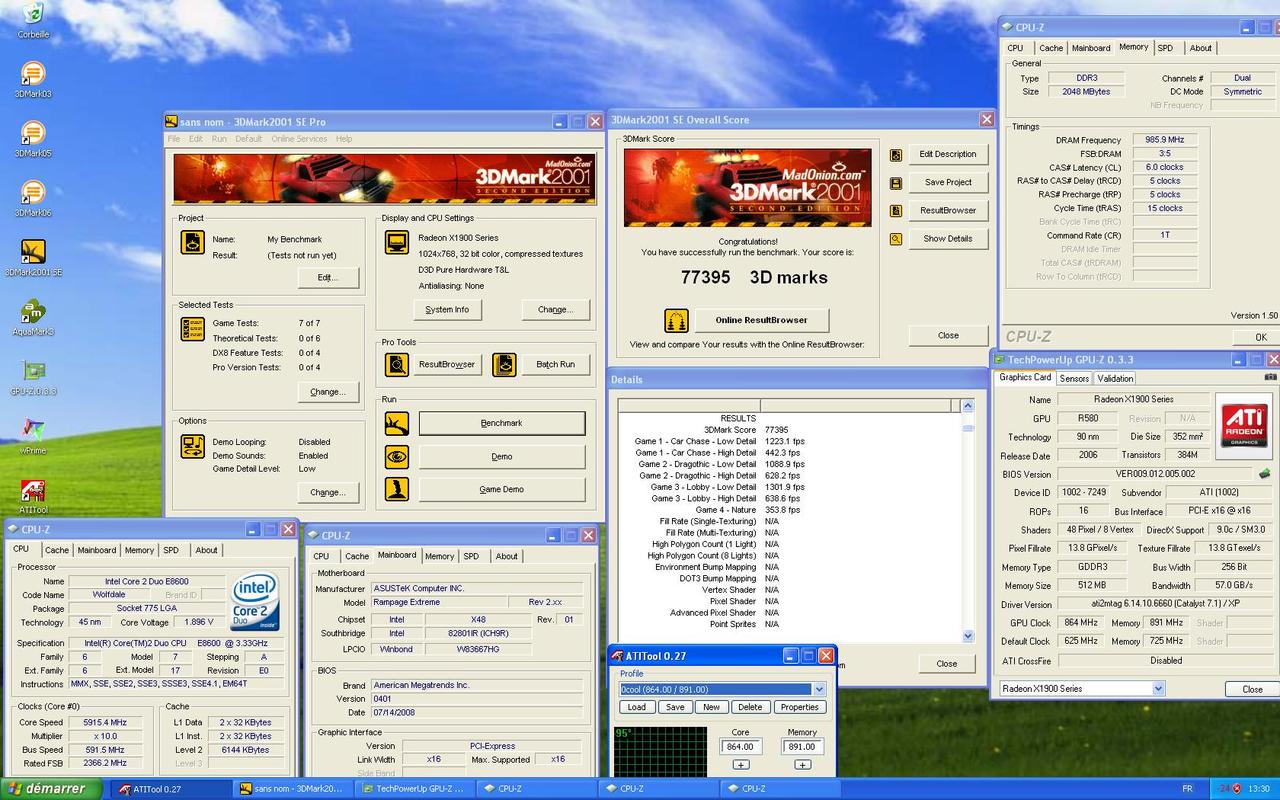Viewport: 1280px width, 800px height.
Task: Click Properties in ATITool
Action: [x=800, y=707]
